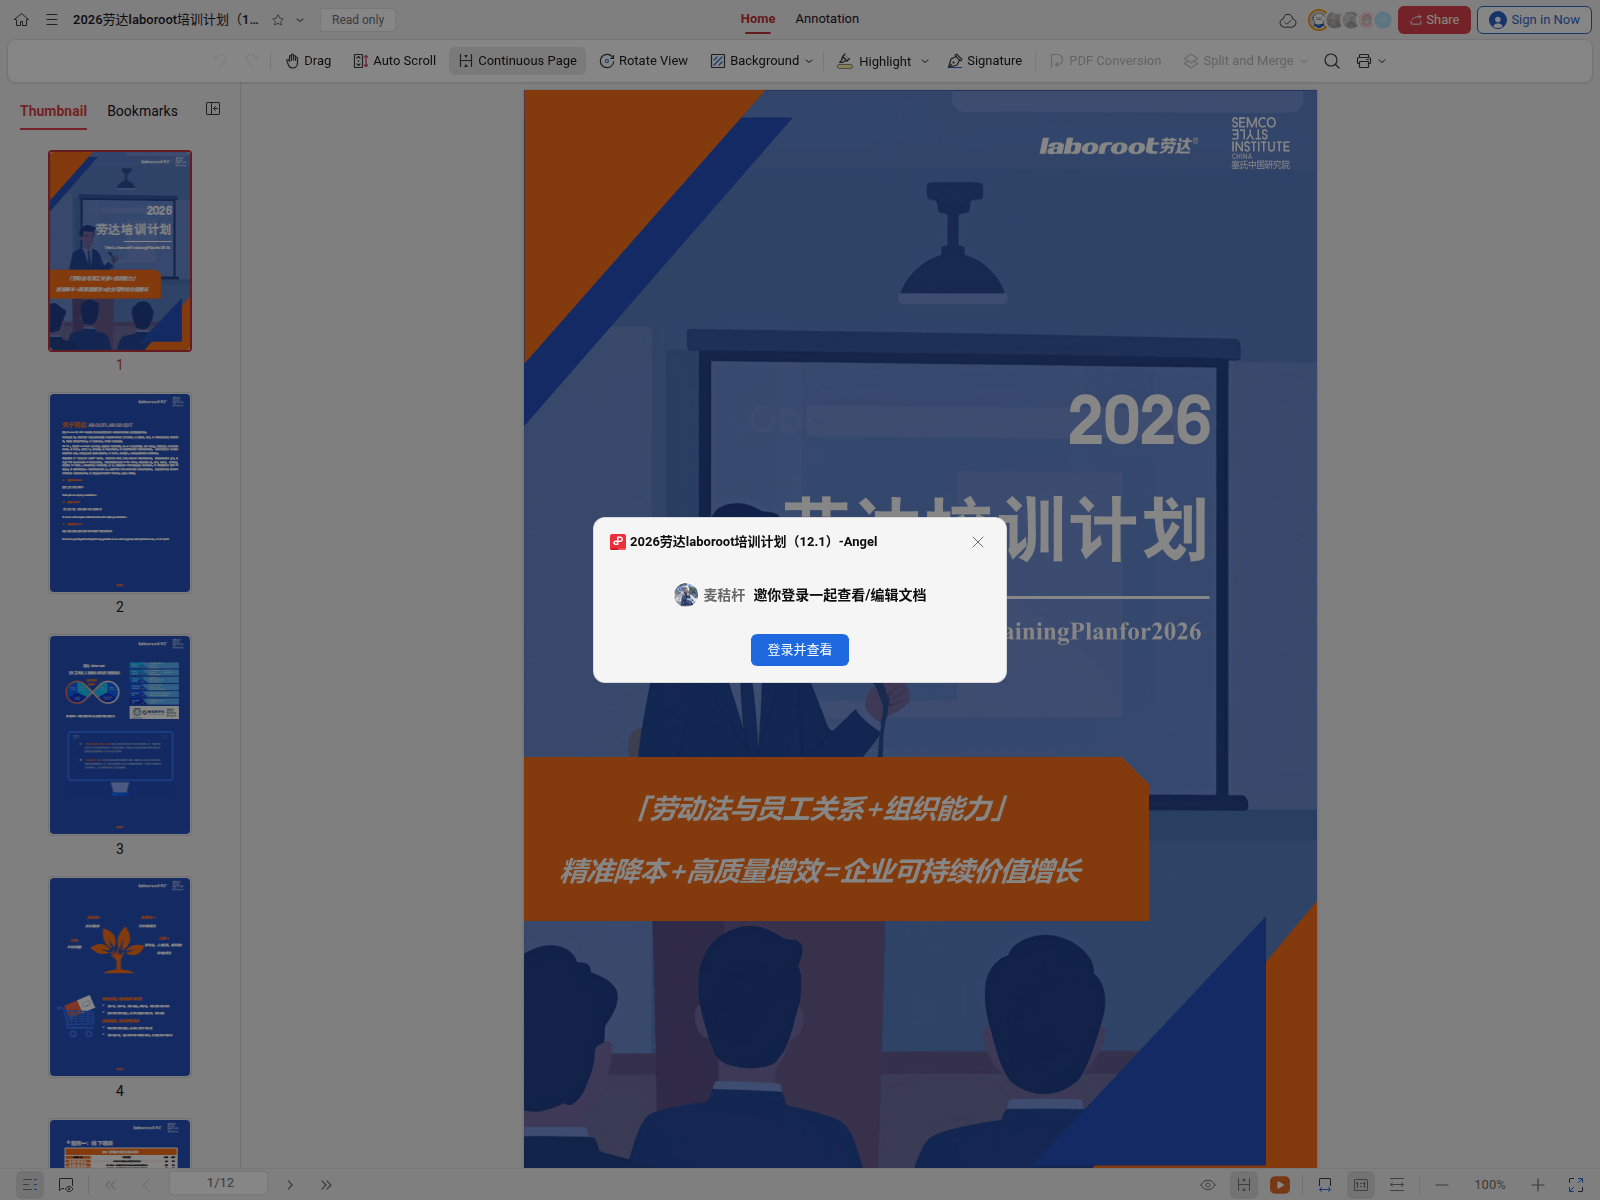Viewport: 1600px width, 1200px height.
Task: Start slideshow play button
Action: 1279,1184
